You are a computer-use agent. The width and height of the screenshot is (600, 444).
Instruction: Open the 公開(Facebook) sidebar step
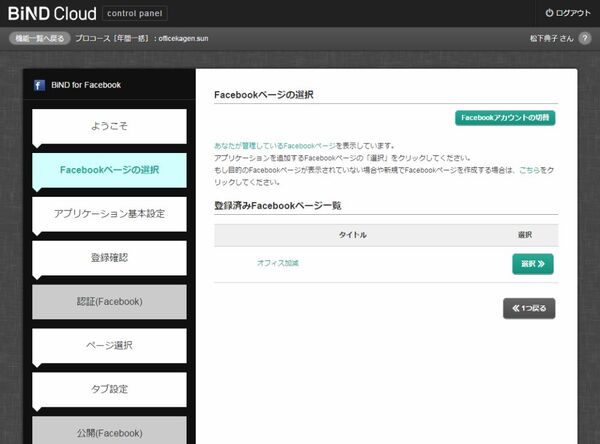click(x=109, y=430)
